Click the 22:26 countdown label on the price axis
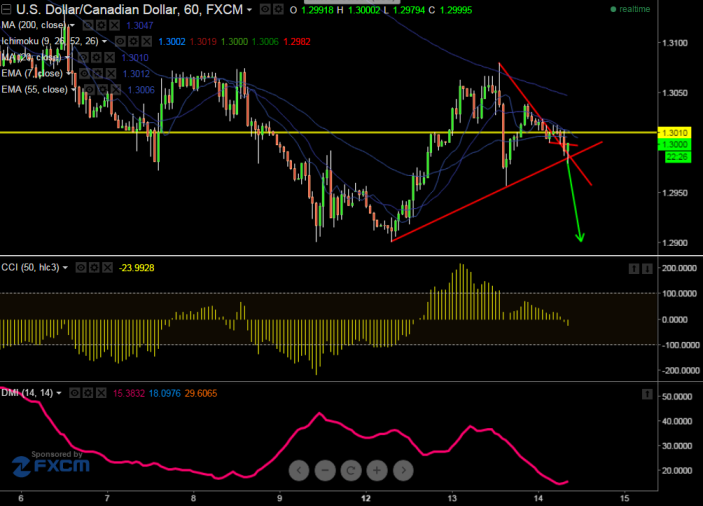703x506 pixels. (677, 157)
